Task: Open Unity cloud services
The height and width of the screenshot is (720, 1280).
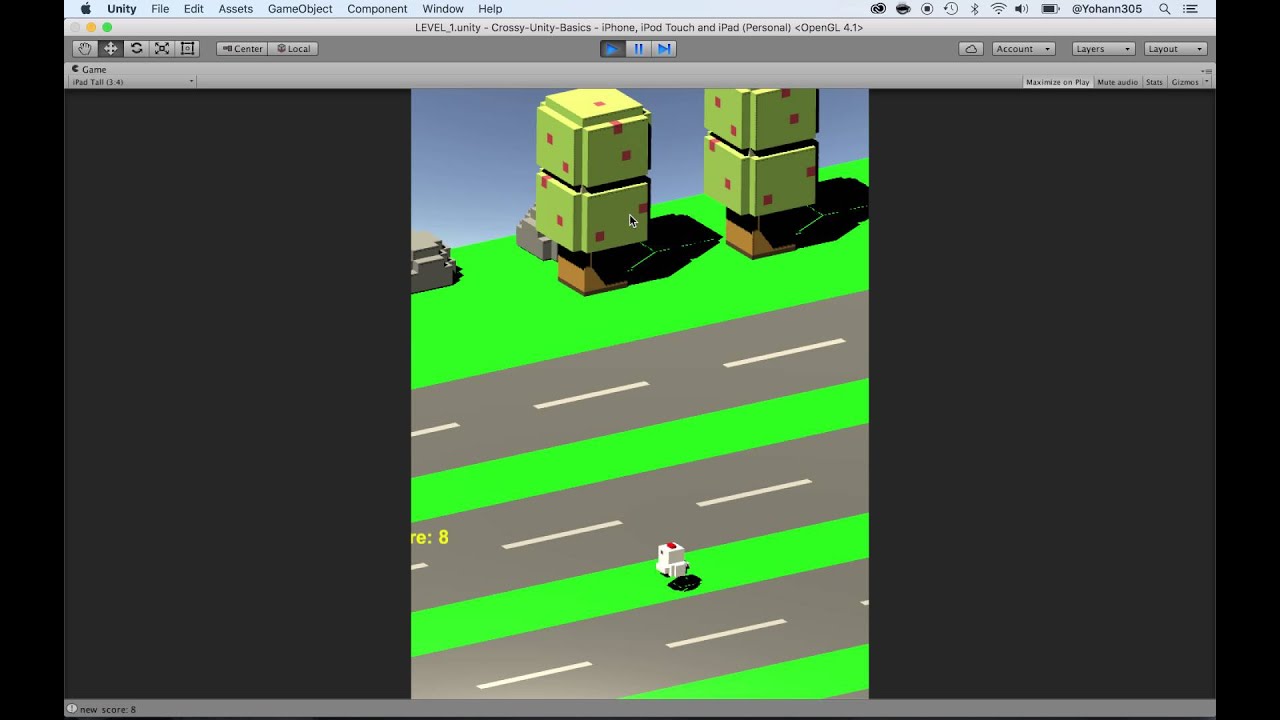Action: pyautogui.click(x=970, y=48)
